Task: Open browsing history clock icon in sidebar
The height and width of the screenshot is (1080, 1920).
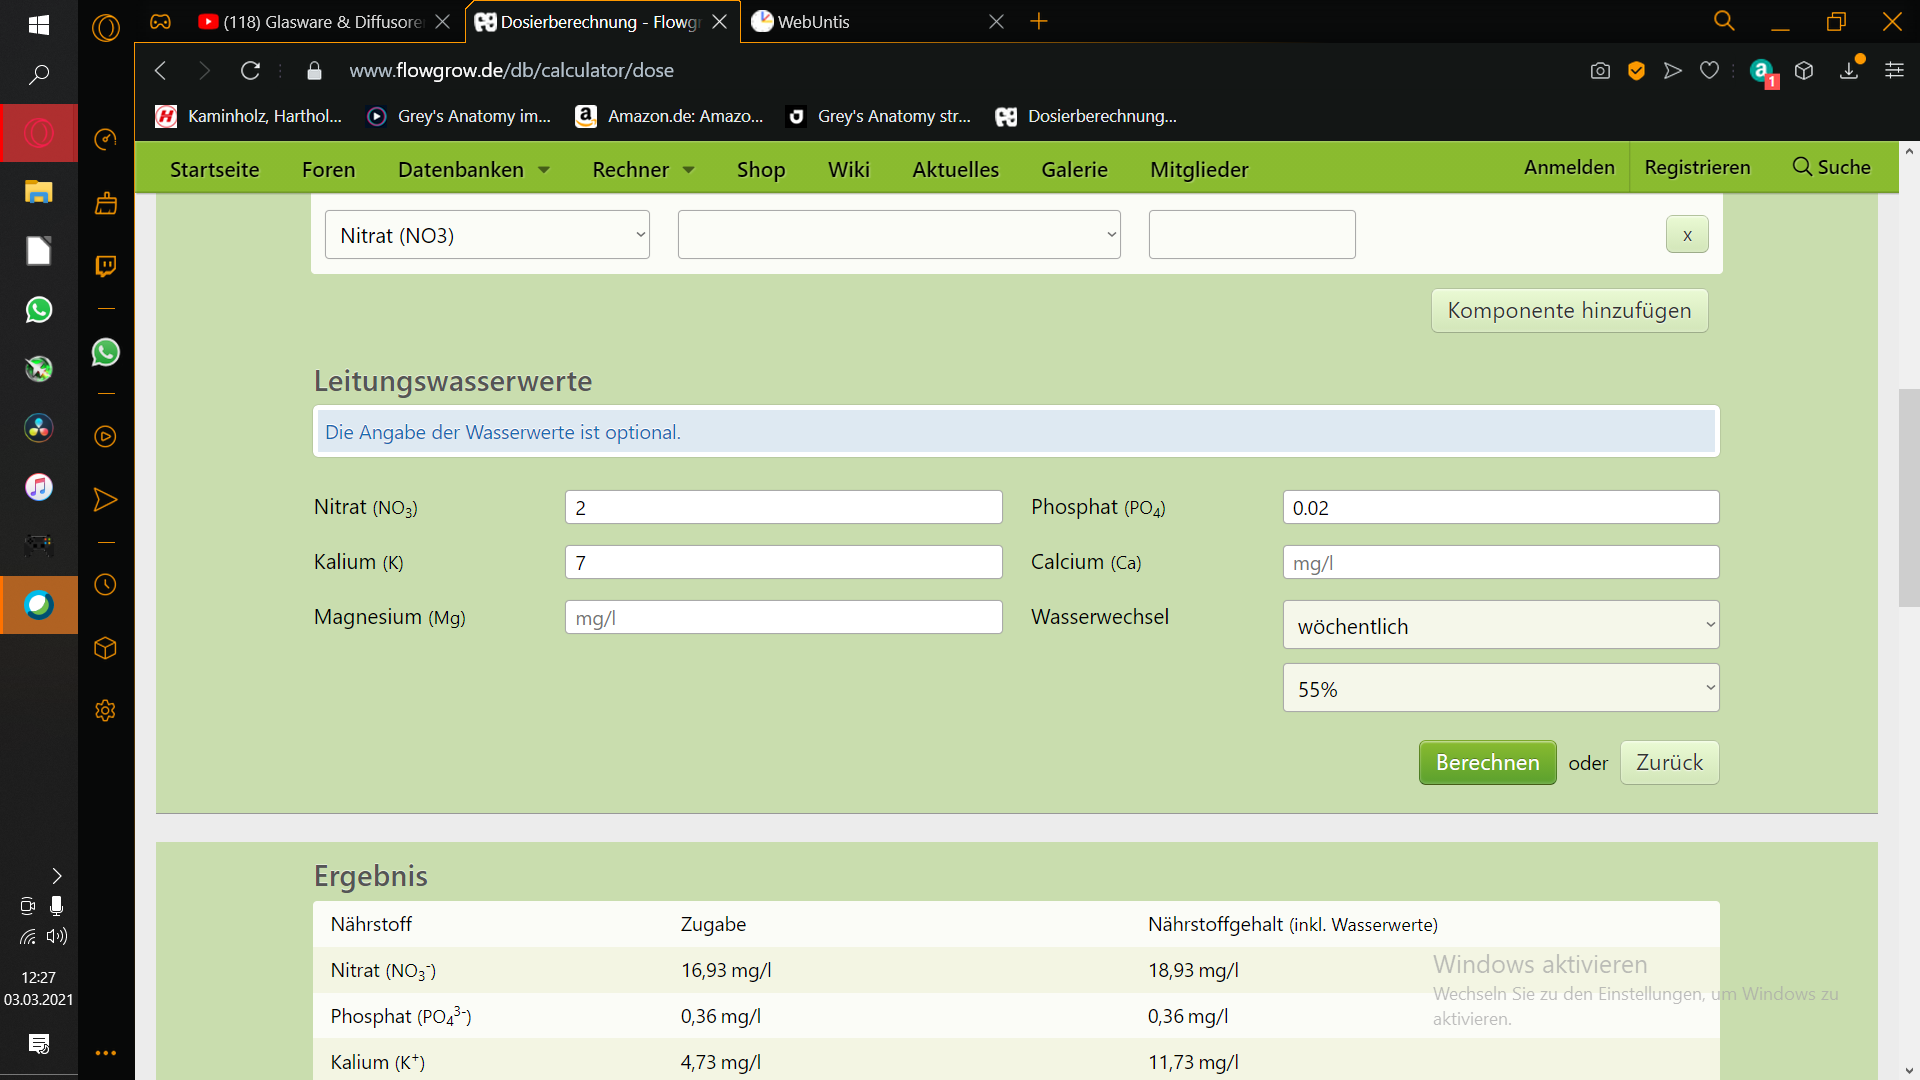Action: [105, 585]
